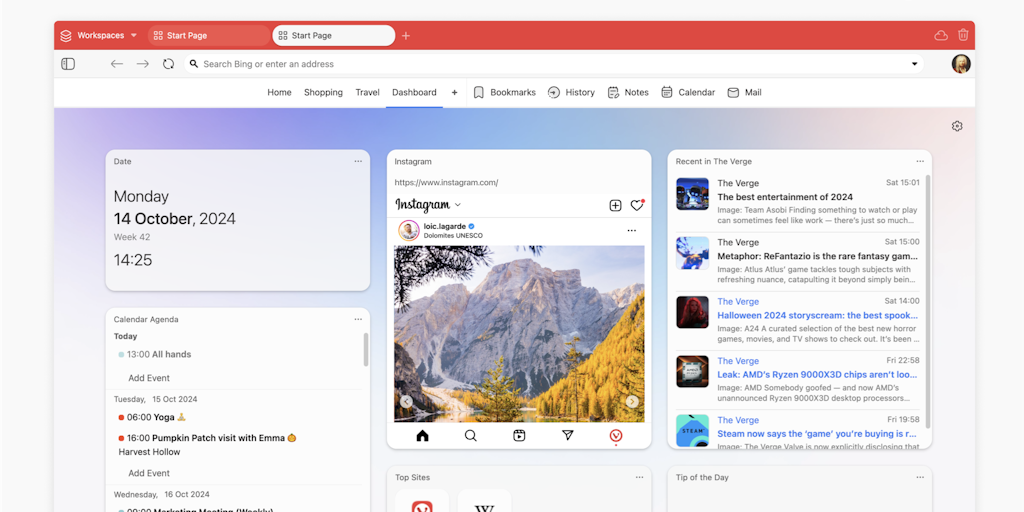The height and width of the screenshot is (512, 1024).
Task: Click the instagram.com URL in widget
Action: pyautogui.click(x=446, y=183)
